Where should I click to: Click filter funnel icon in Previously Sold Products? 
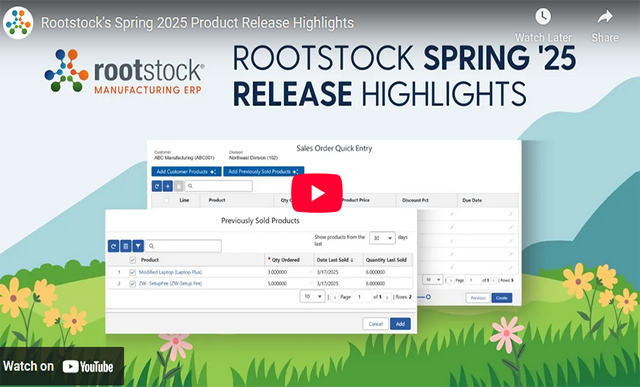(138, 246)
